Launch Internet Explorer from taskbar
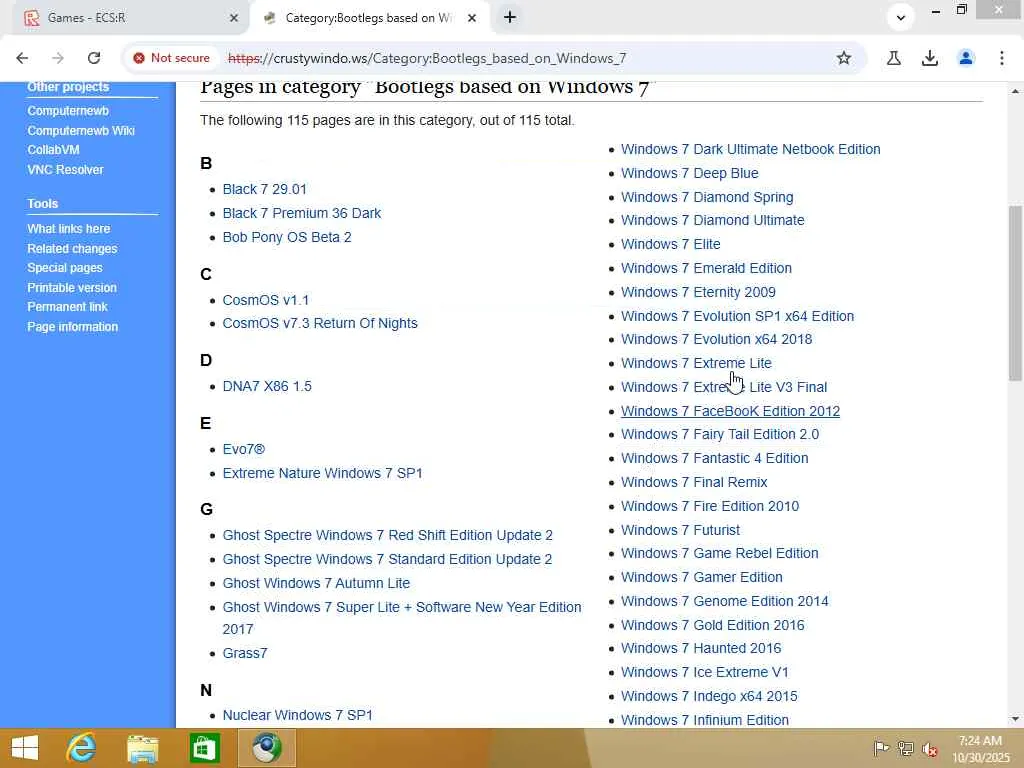This screenshot has height=768, width=1024. [x=82, y=748]
